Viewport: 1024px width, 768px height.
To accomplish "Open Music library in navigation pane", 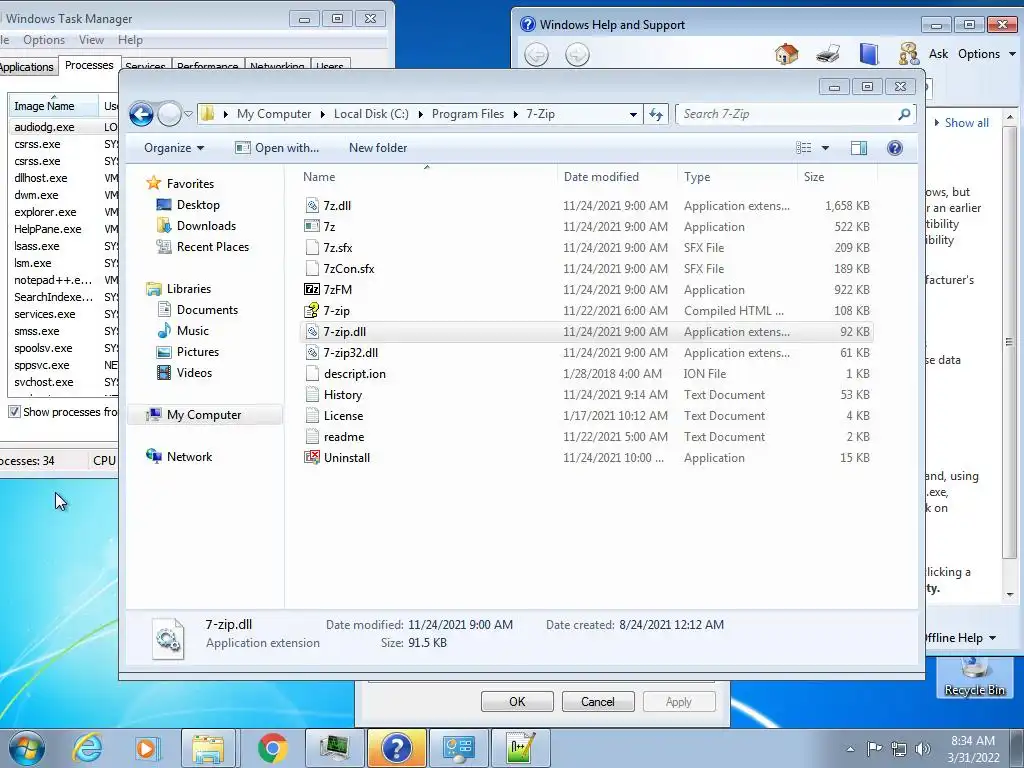I will pos(193,331).
